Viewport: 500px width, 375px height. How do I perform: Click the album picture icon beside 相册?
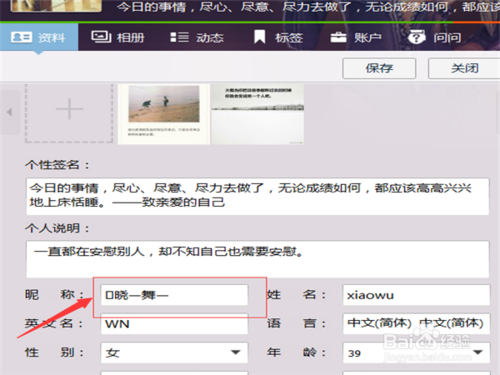101,37
